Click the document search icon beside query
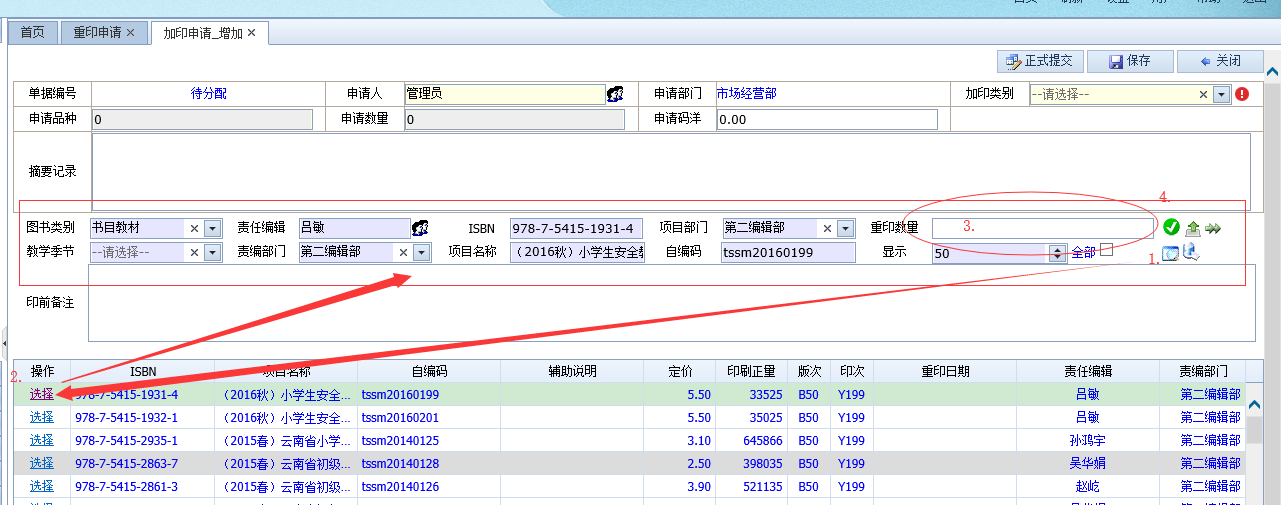The height and width of the screenshot is (505, 1281). point(1190,253)
